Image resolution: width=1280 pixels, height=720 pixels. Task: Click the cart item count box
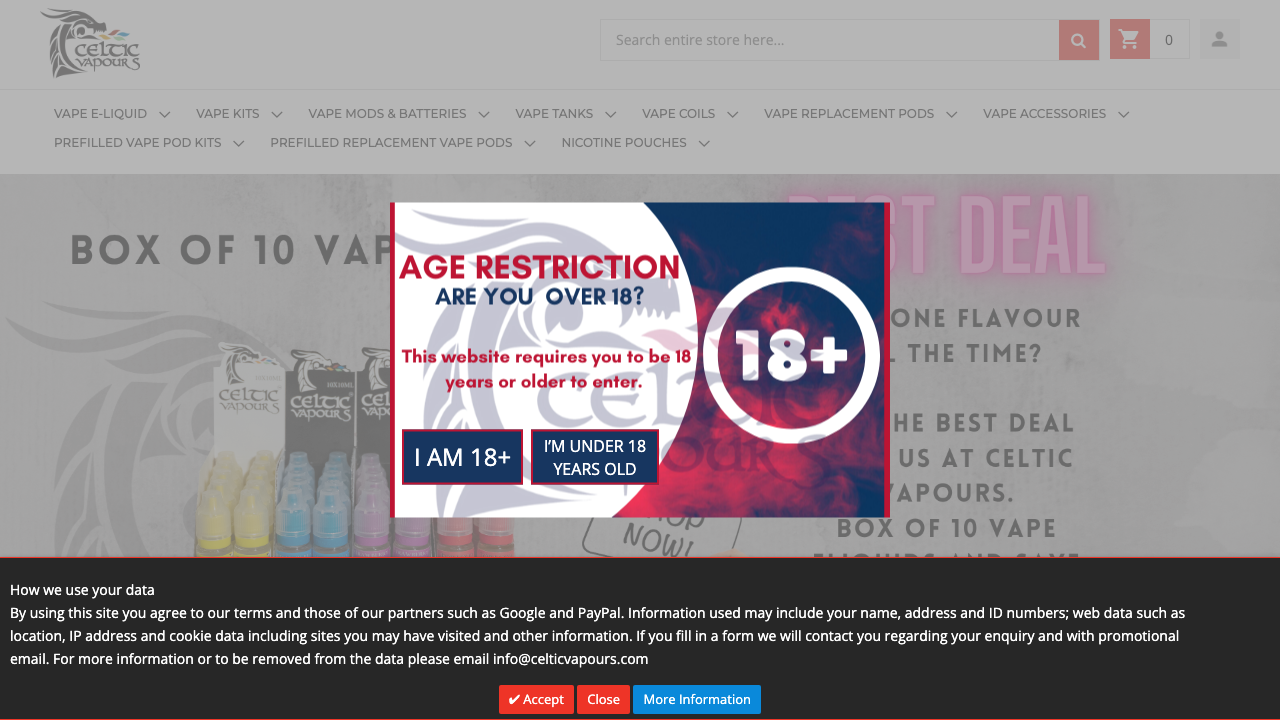tap(1169, 40)
